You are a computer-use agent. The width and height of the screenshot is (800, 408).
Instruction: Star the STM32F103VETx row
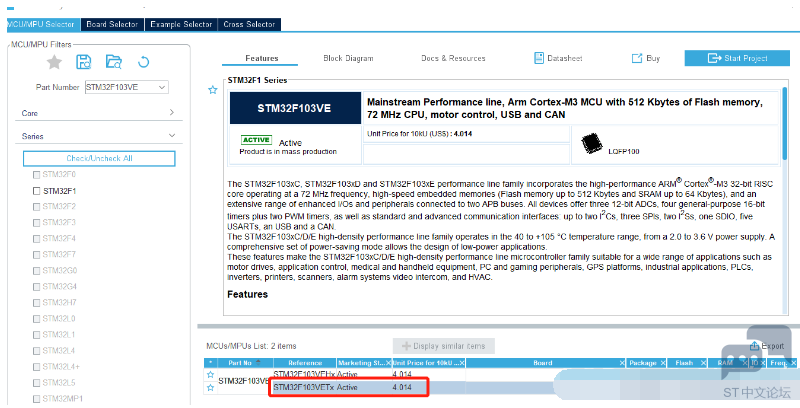(210, 388)
